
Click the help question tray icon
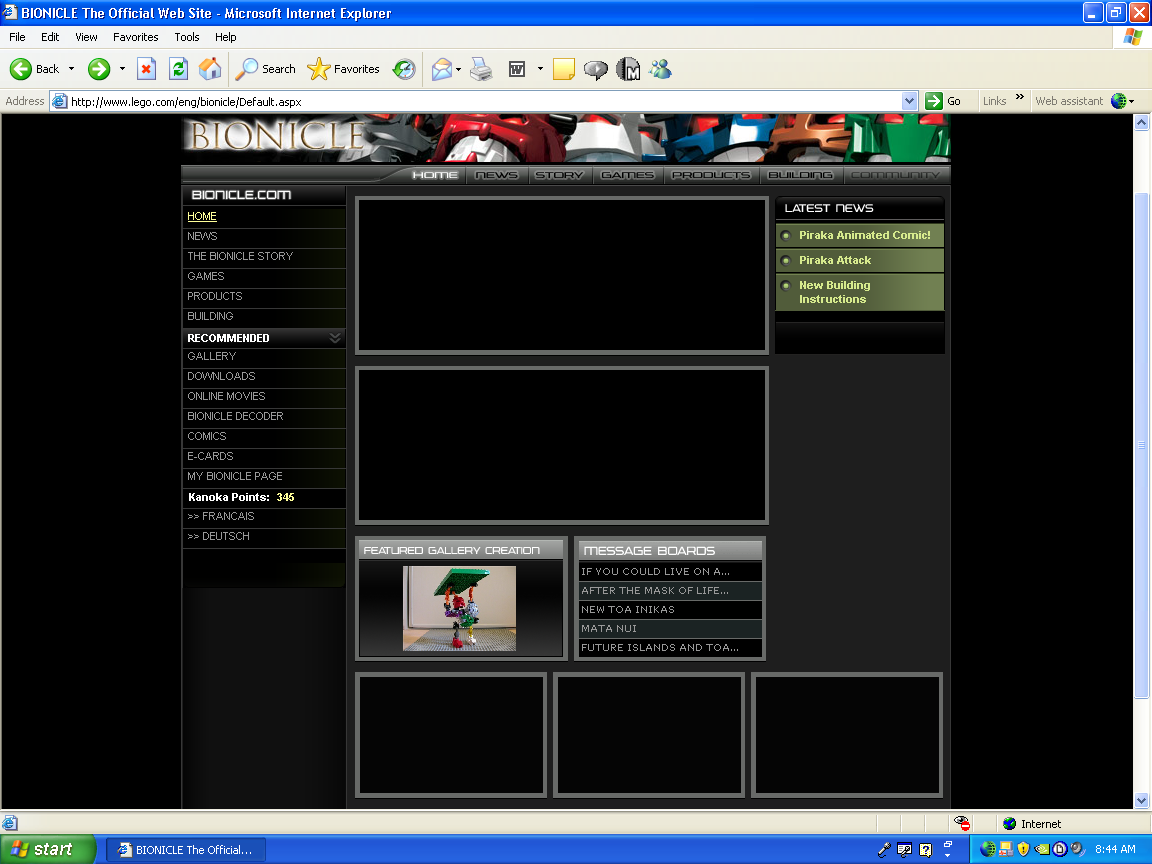click(x=926, y=850)
